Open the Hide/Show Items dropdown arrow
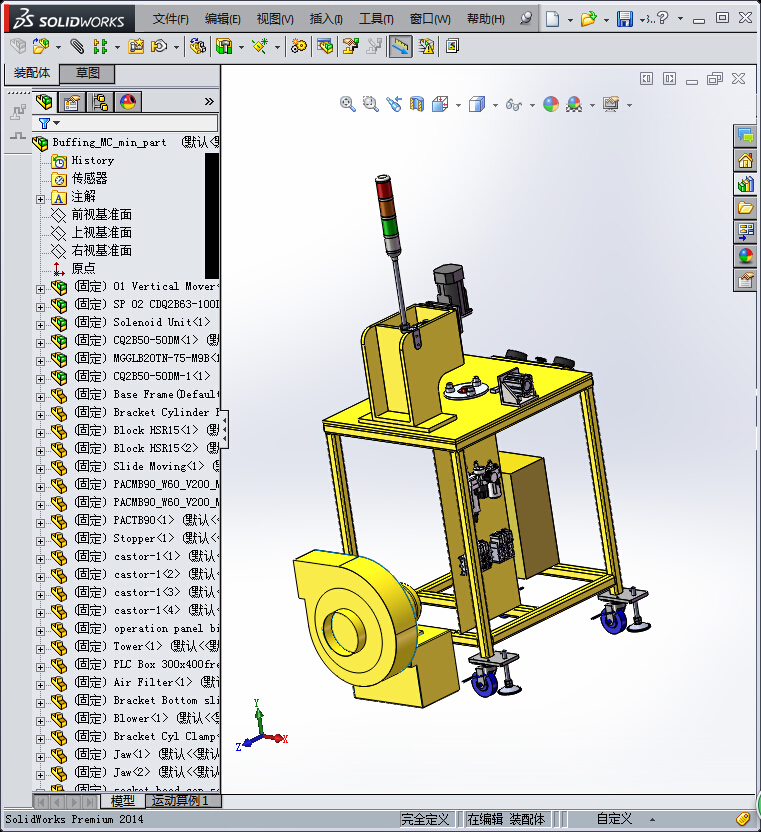This screenshot has height=832, width=761. pyautogui.click(x=532, y=106)
